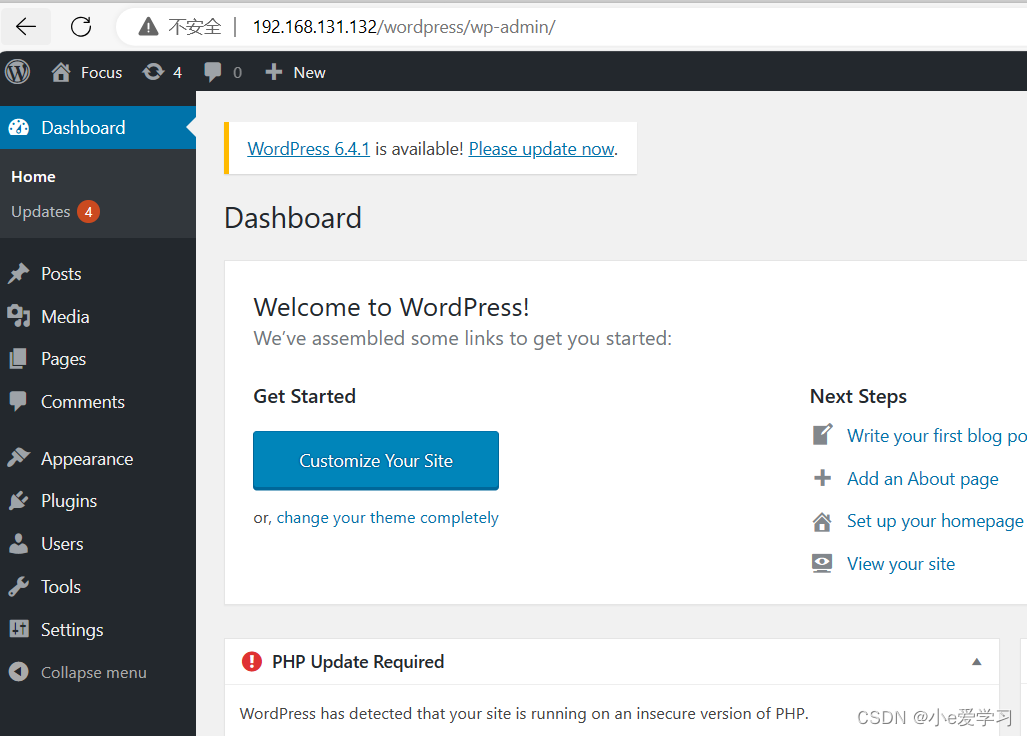Viewport: 1027px width, 736px height.
Task: Click change your theme completely link
Action: 388,518
